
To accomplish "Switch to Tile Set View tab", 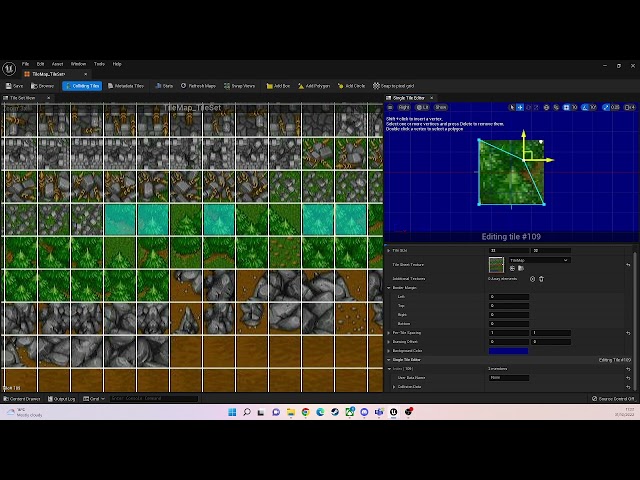I will click(22, 98).
